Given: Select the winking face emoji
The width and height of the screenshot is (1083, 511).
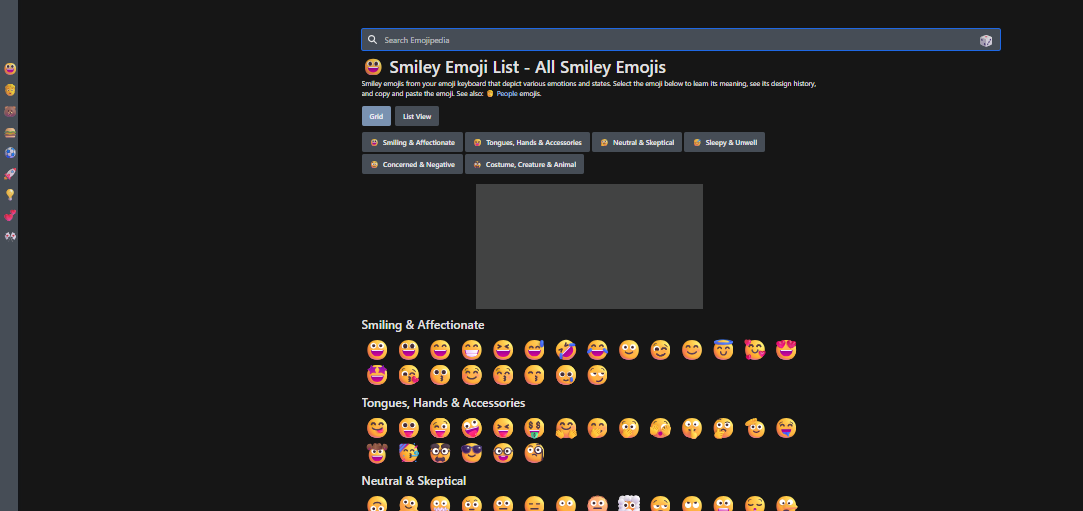Looking at the screenshot, I should [660, 350].
